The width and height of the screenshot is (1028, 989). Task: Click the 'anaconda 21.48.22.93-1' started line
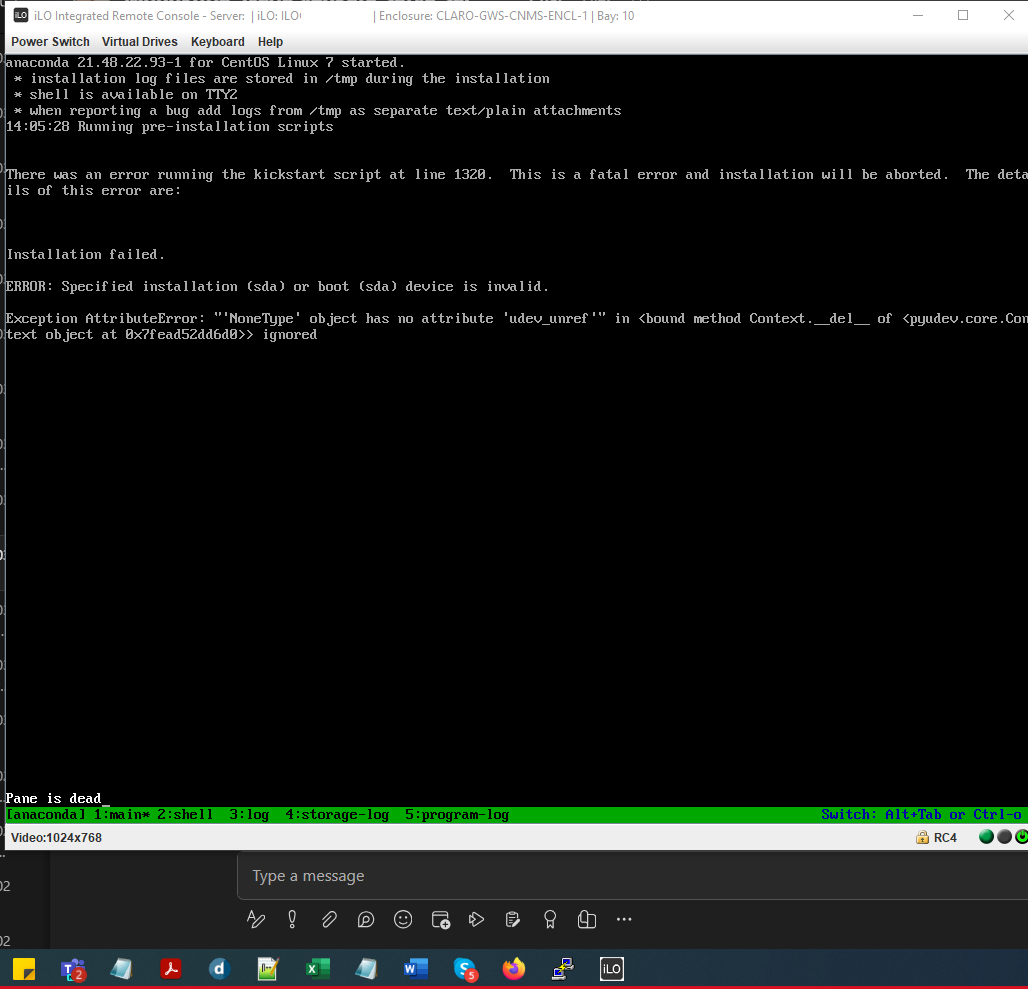coord(205,62)
